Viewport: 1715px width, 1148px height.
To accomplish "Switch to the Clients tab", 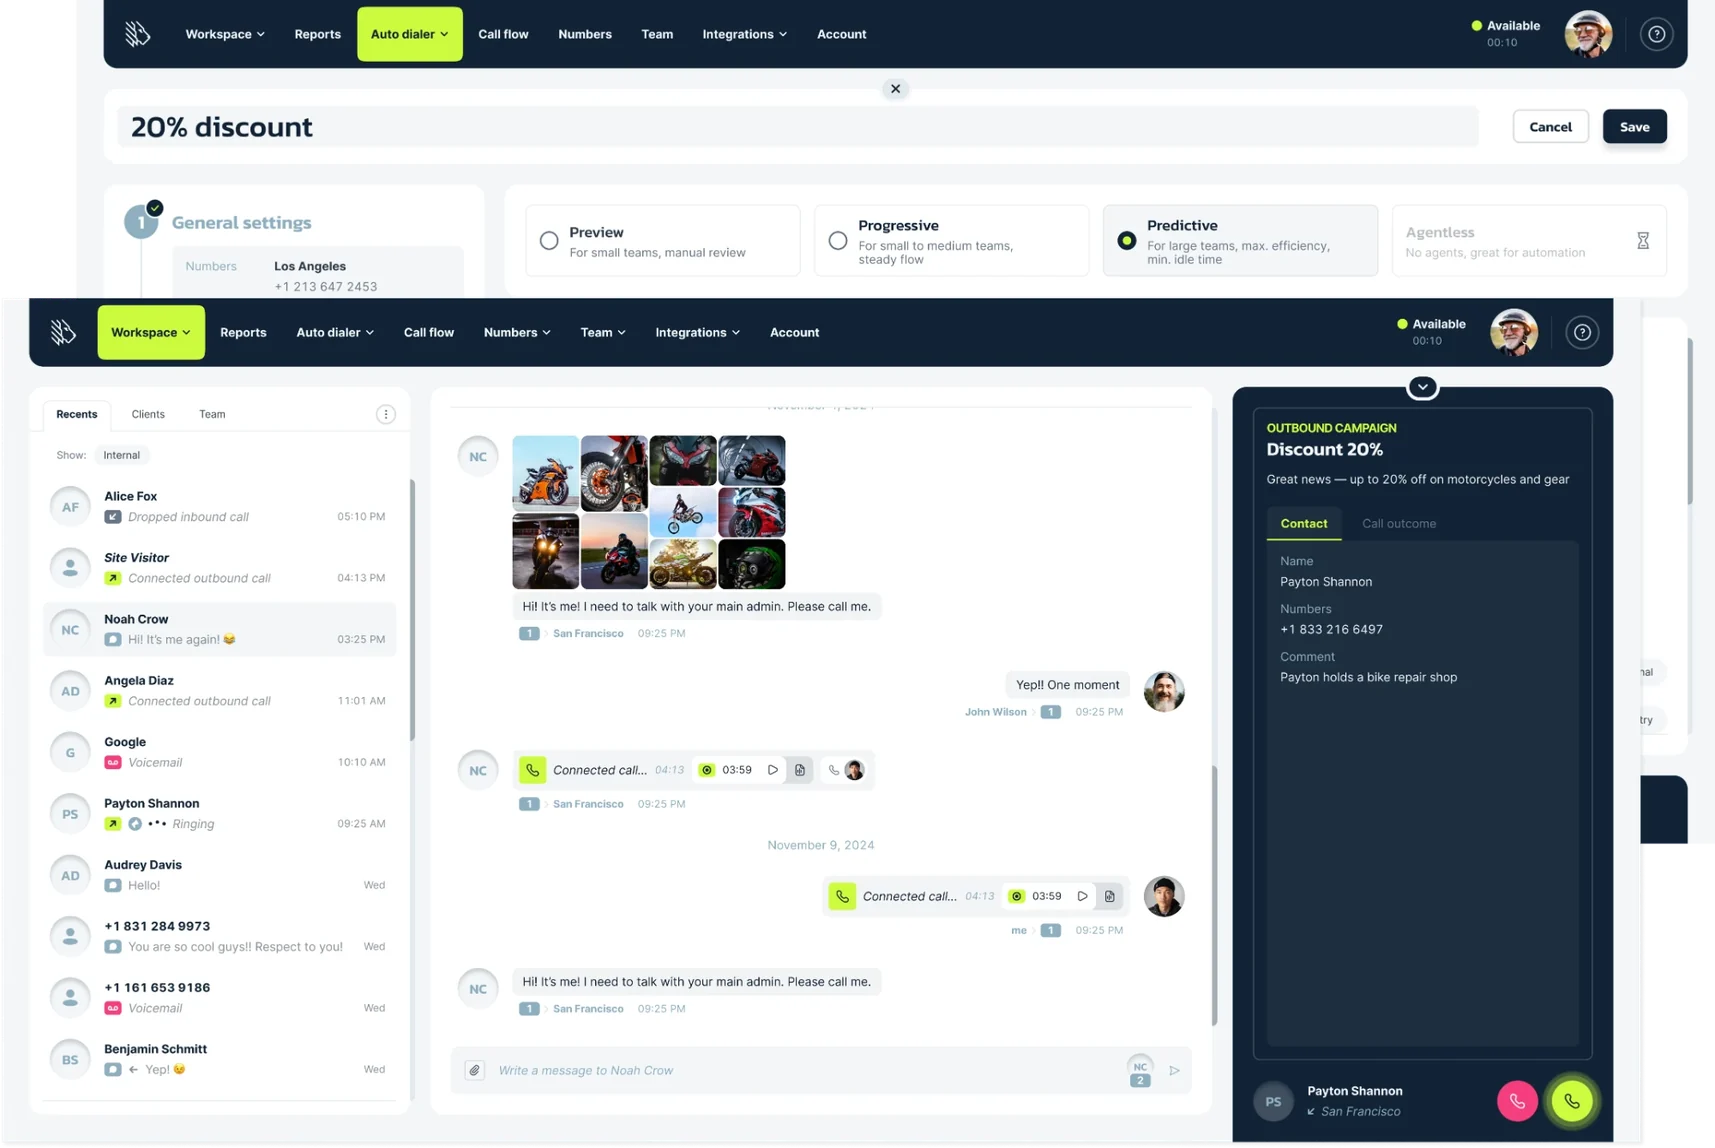I will pyautogui.click(x=148, y=414).
